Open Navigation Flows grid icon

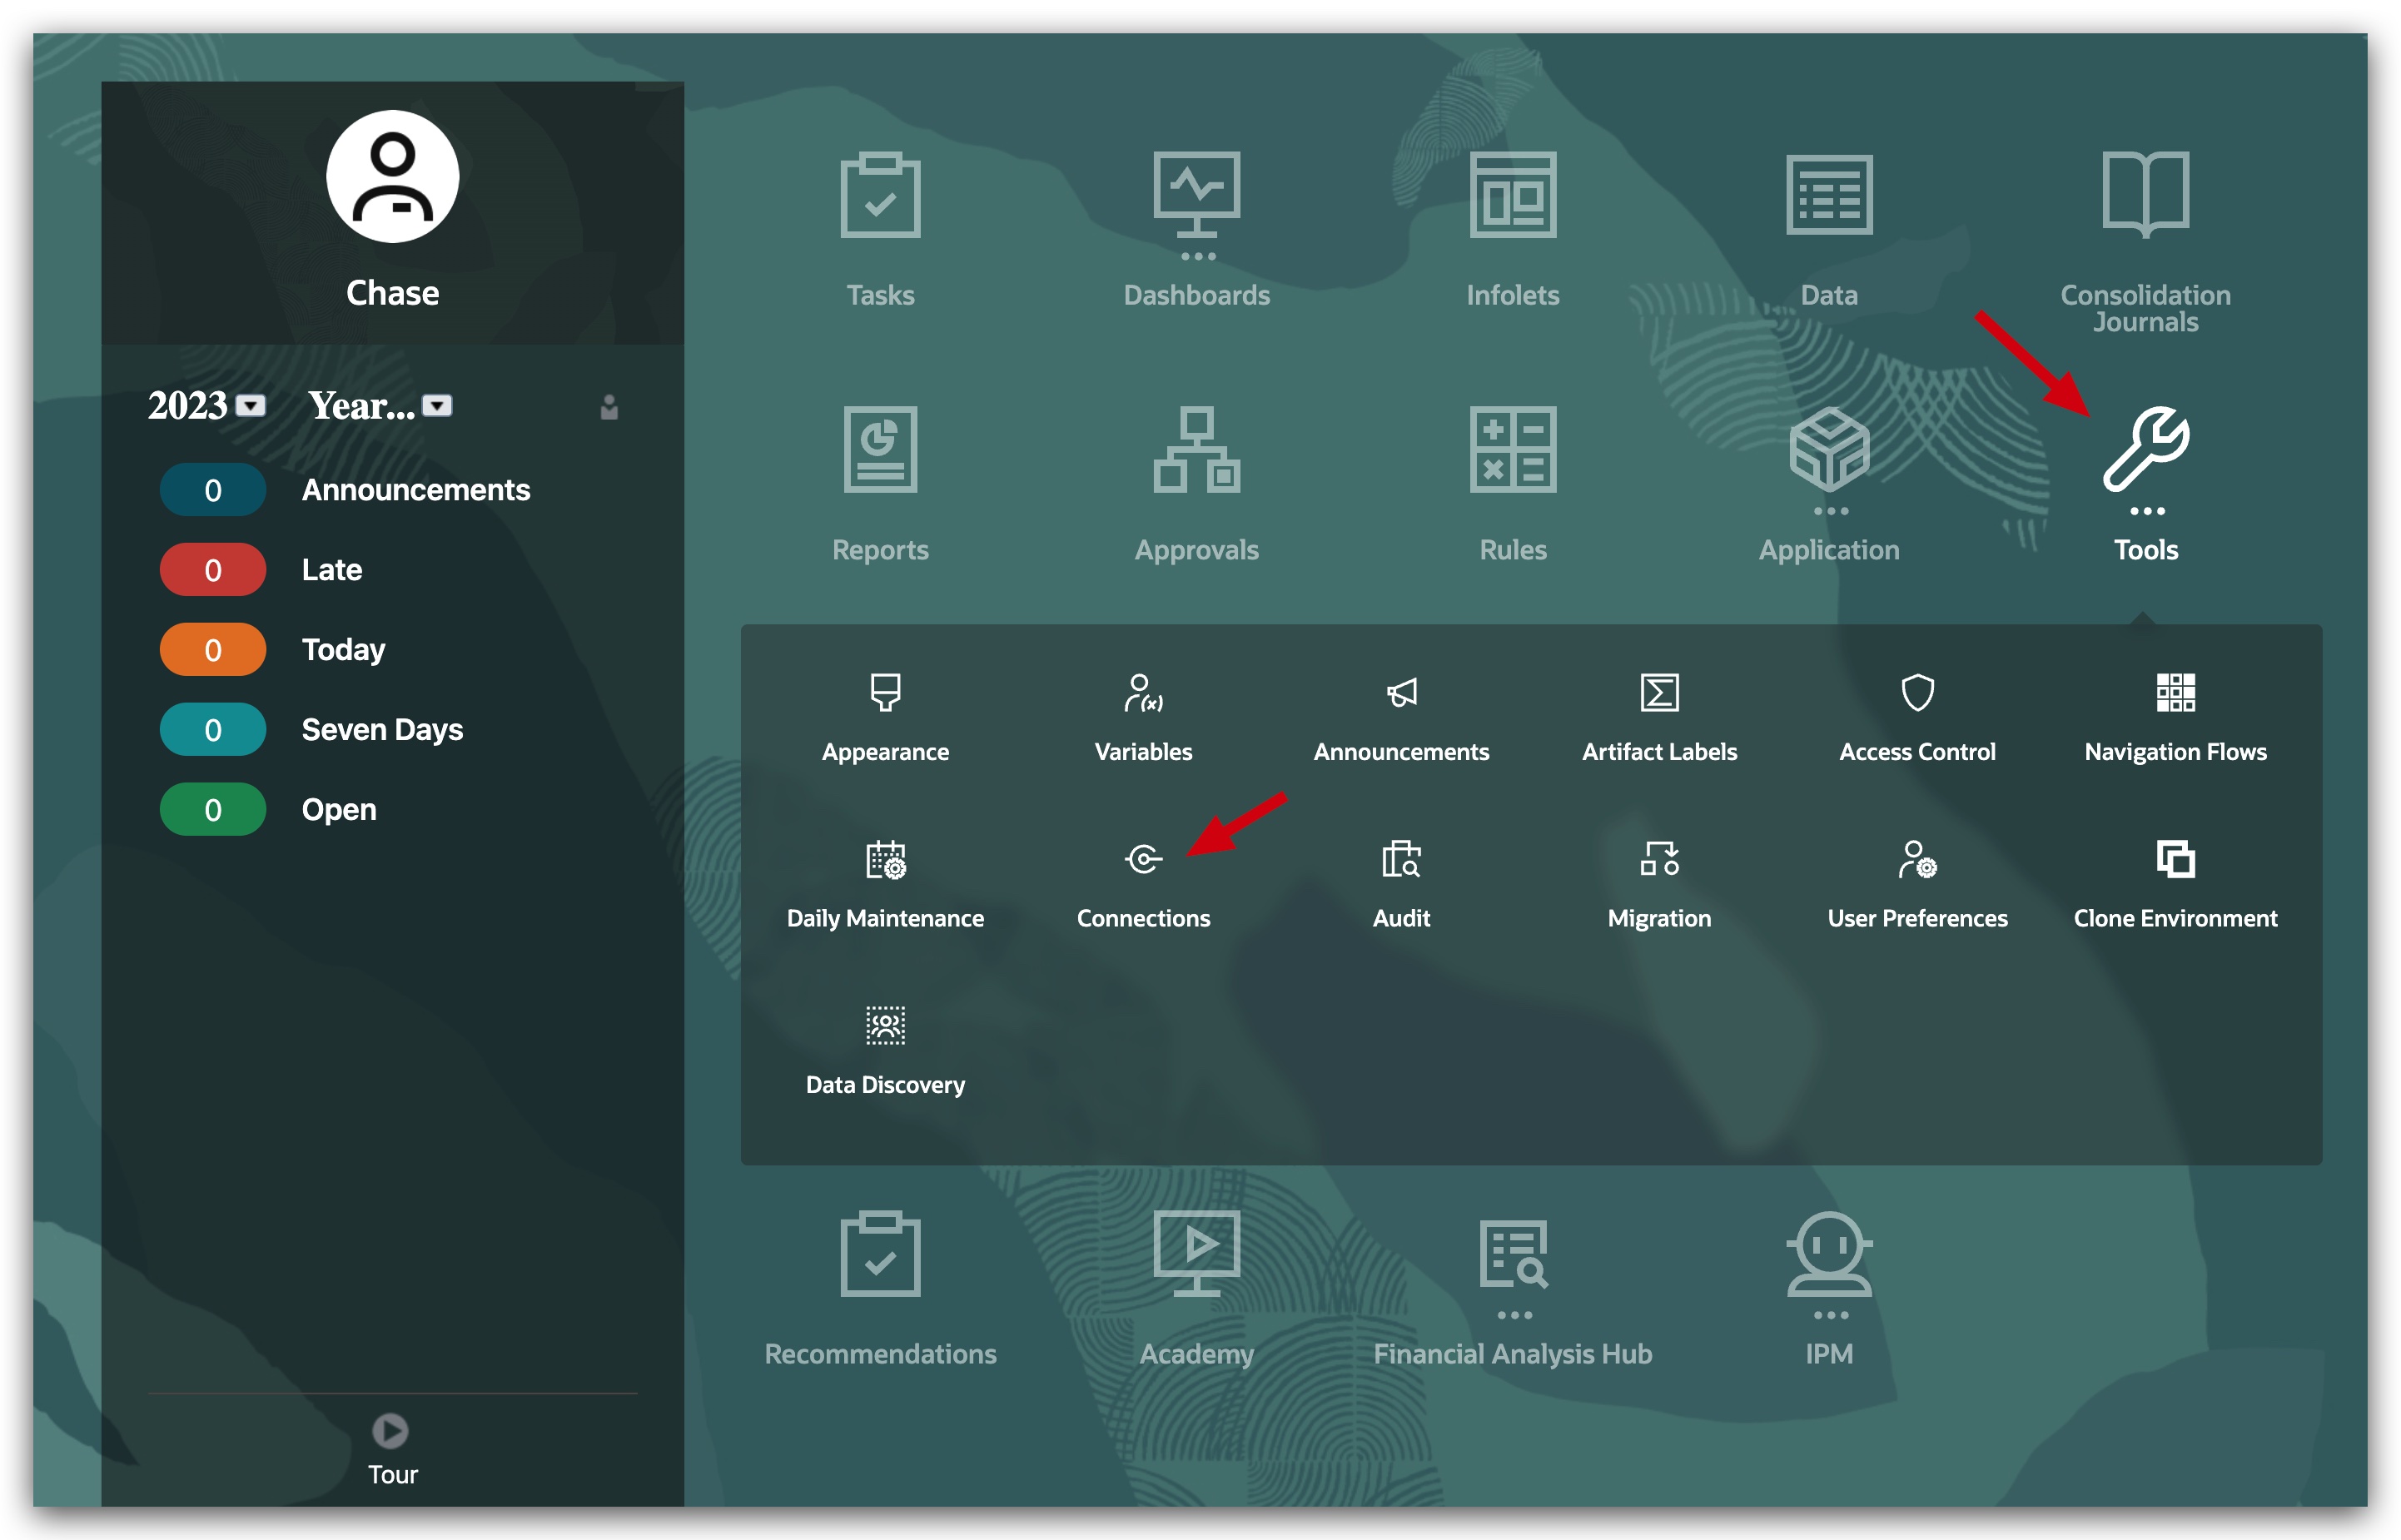pos(2175,692)
